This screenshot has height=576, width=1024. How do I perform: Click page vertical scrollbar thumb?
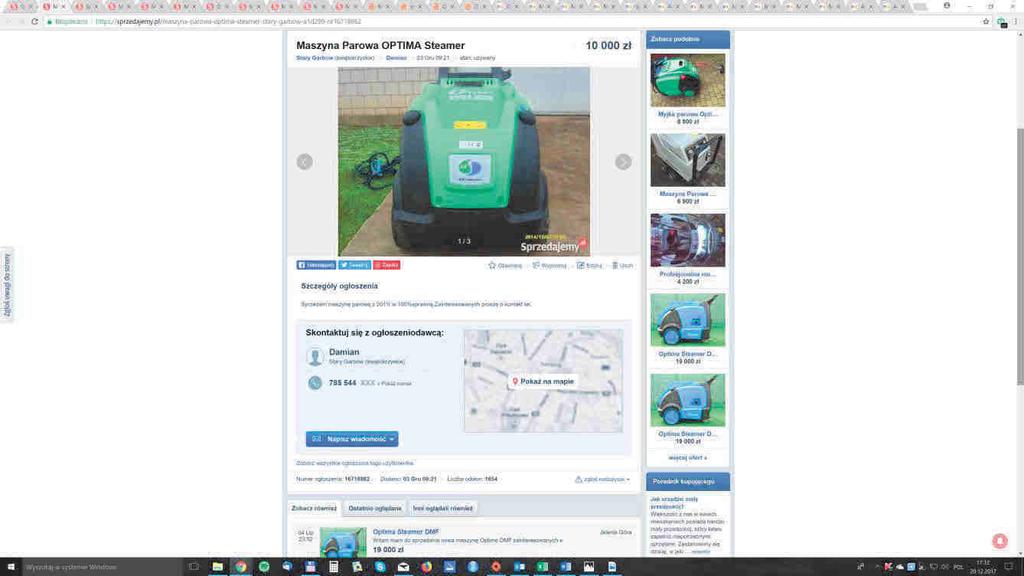coord(1020,256)
